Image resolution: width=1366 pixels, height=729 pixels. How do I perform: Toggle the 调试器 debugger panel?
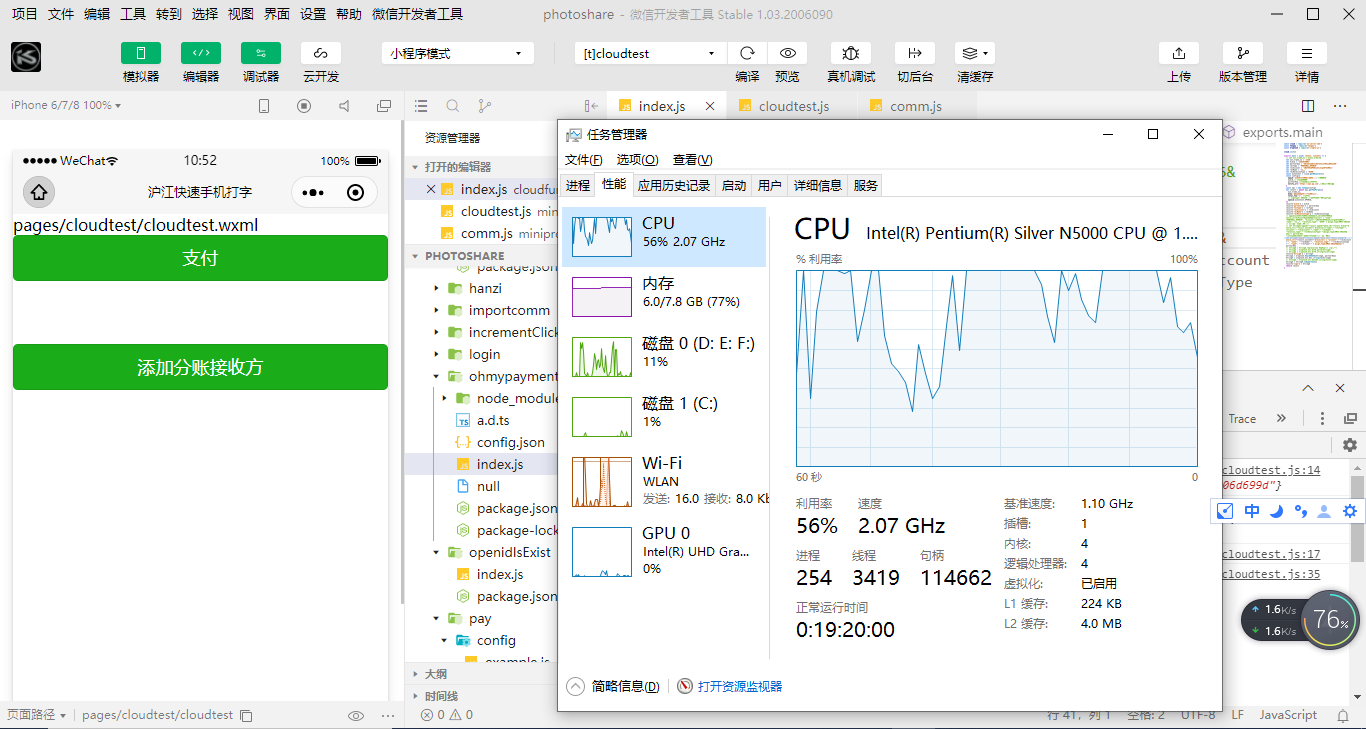click(261, 53)
